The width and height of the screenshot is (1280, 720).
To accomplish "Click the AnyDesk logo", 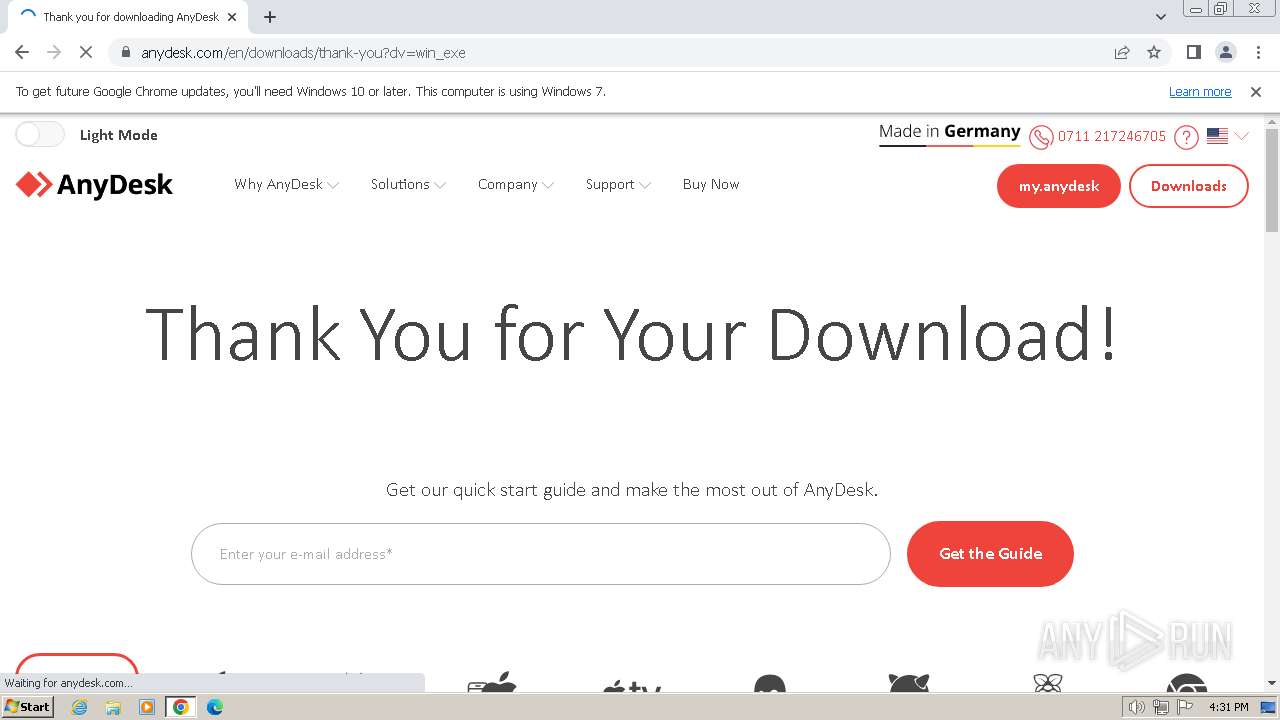I will [95, 185].
